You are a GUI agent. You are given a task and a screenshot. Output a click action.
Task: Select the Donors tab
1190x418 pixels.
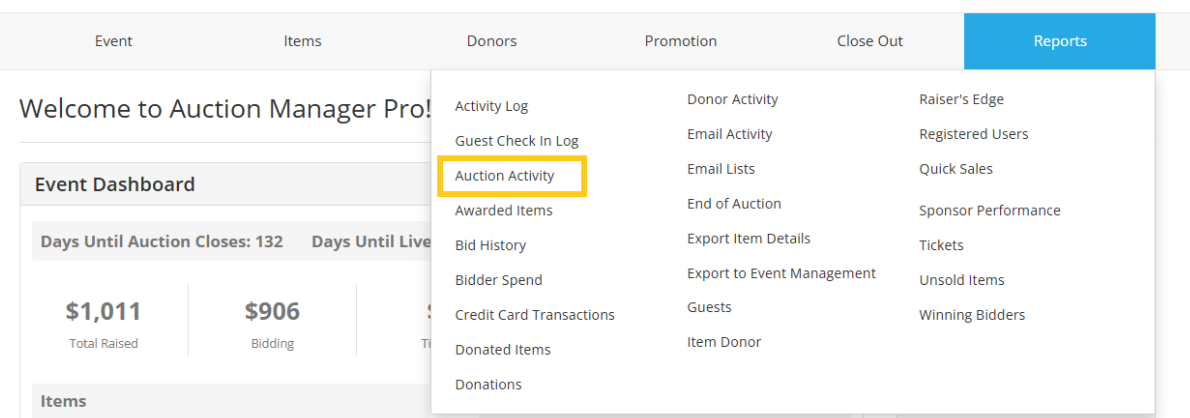tap(492, 41)
